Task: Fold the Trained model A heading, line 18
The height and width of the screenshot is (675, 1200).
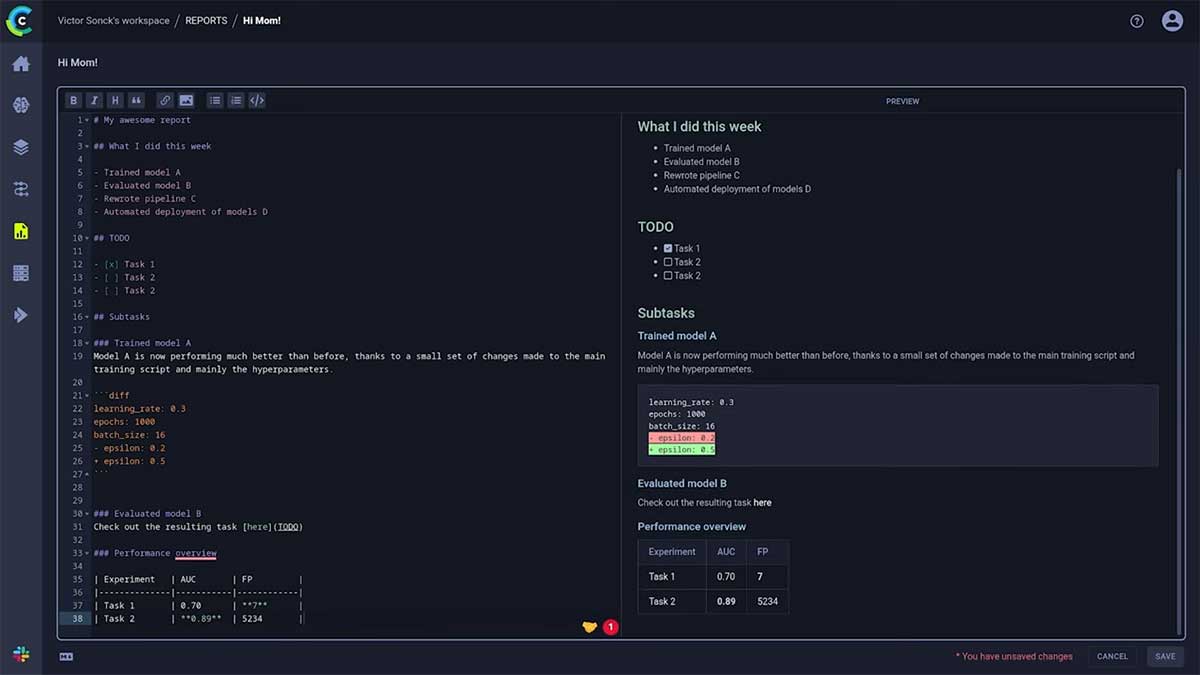Action: [x=87, y=343]
